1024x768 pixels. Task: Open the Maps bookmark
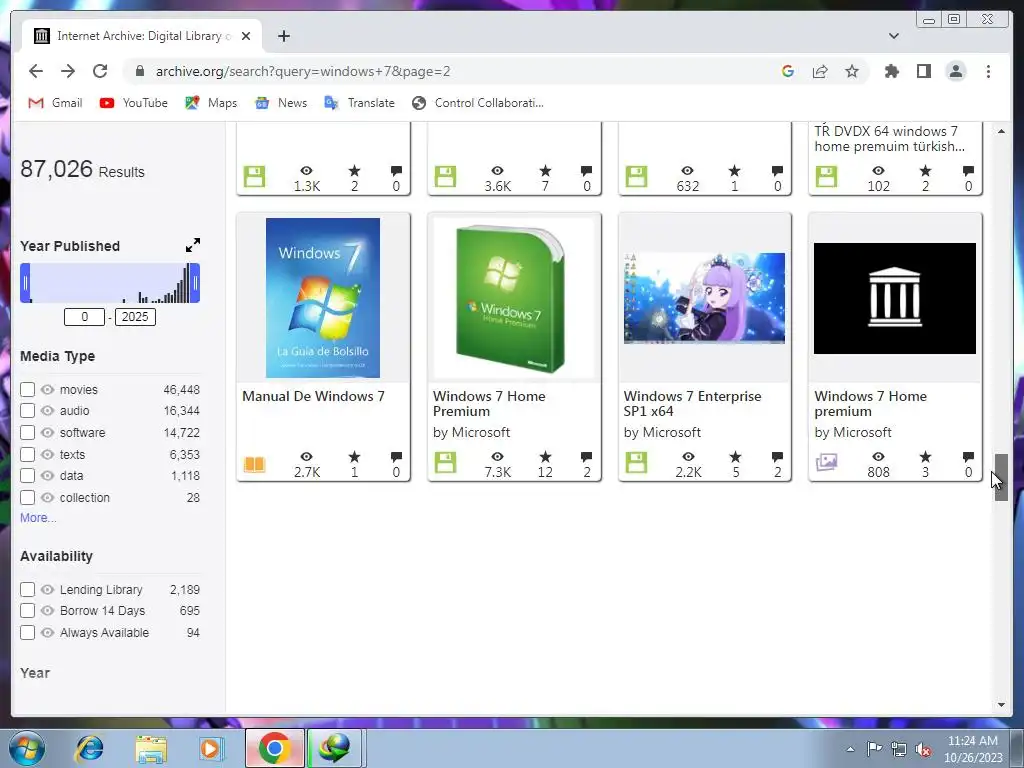click(211, 103)
